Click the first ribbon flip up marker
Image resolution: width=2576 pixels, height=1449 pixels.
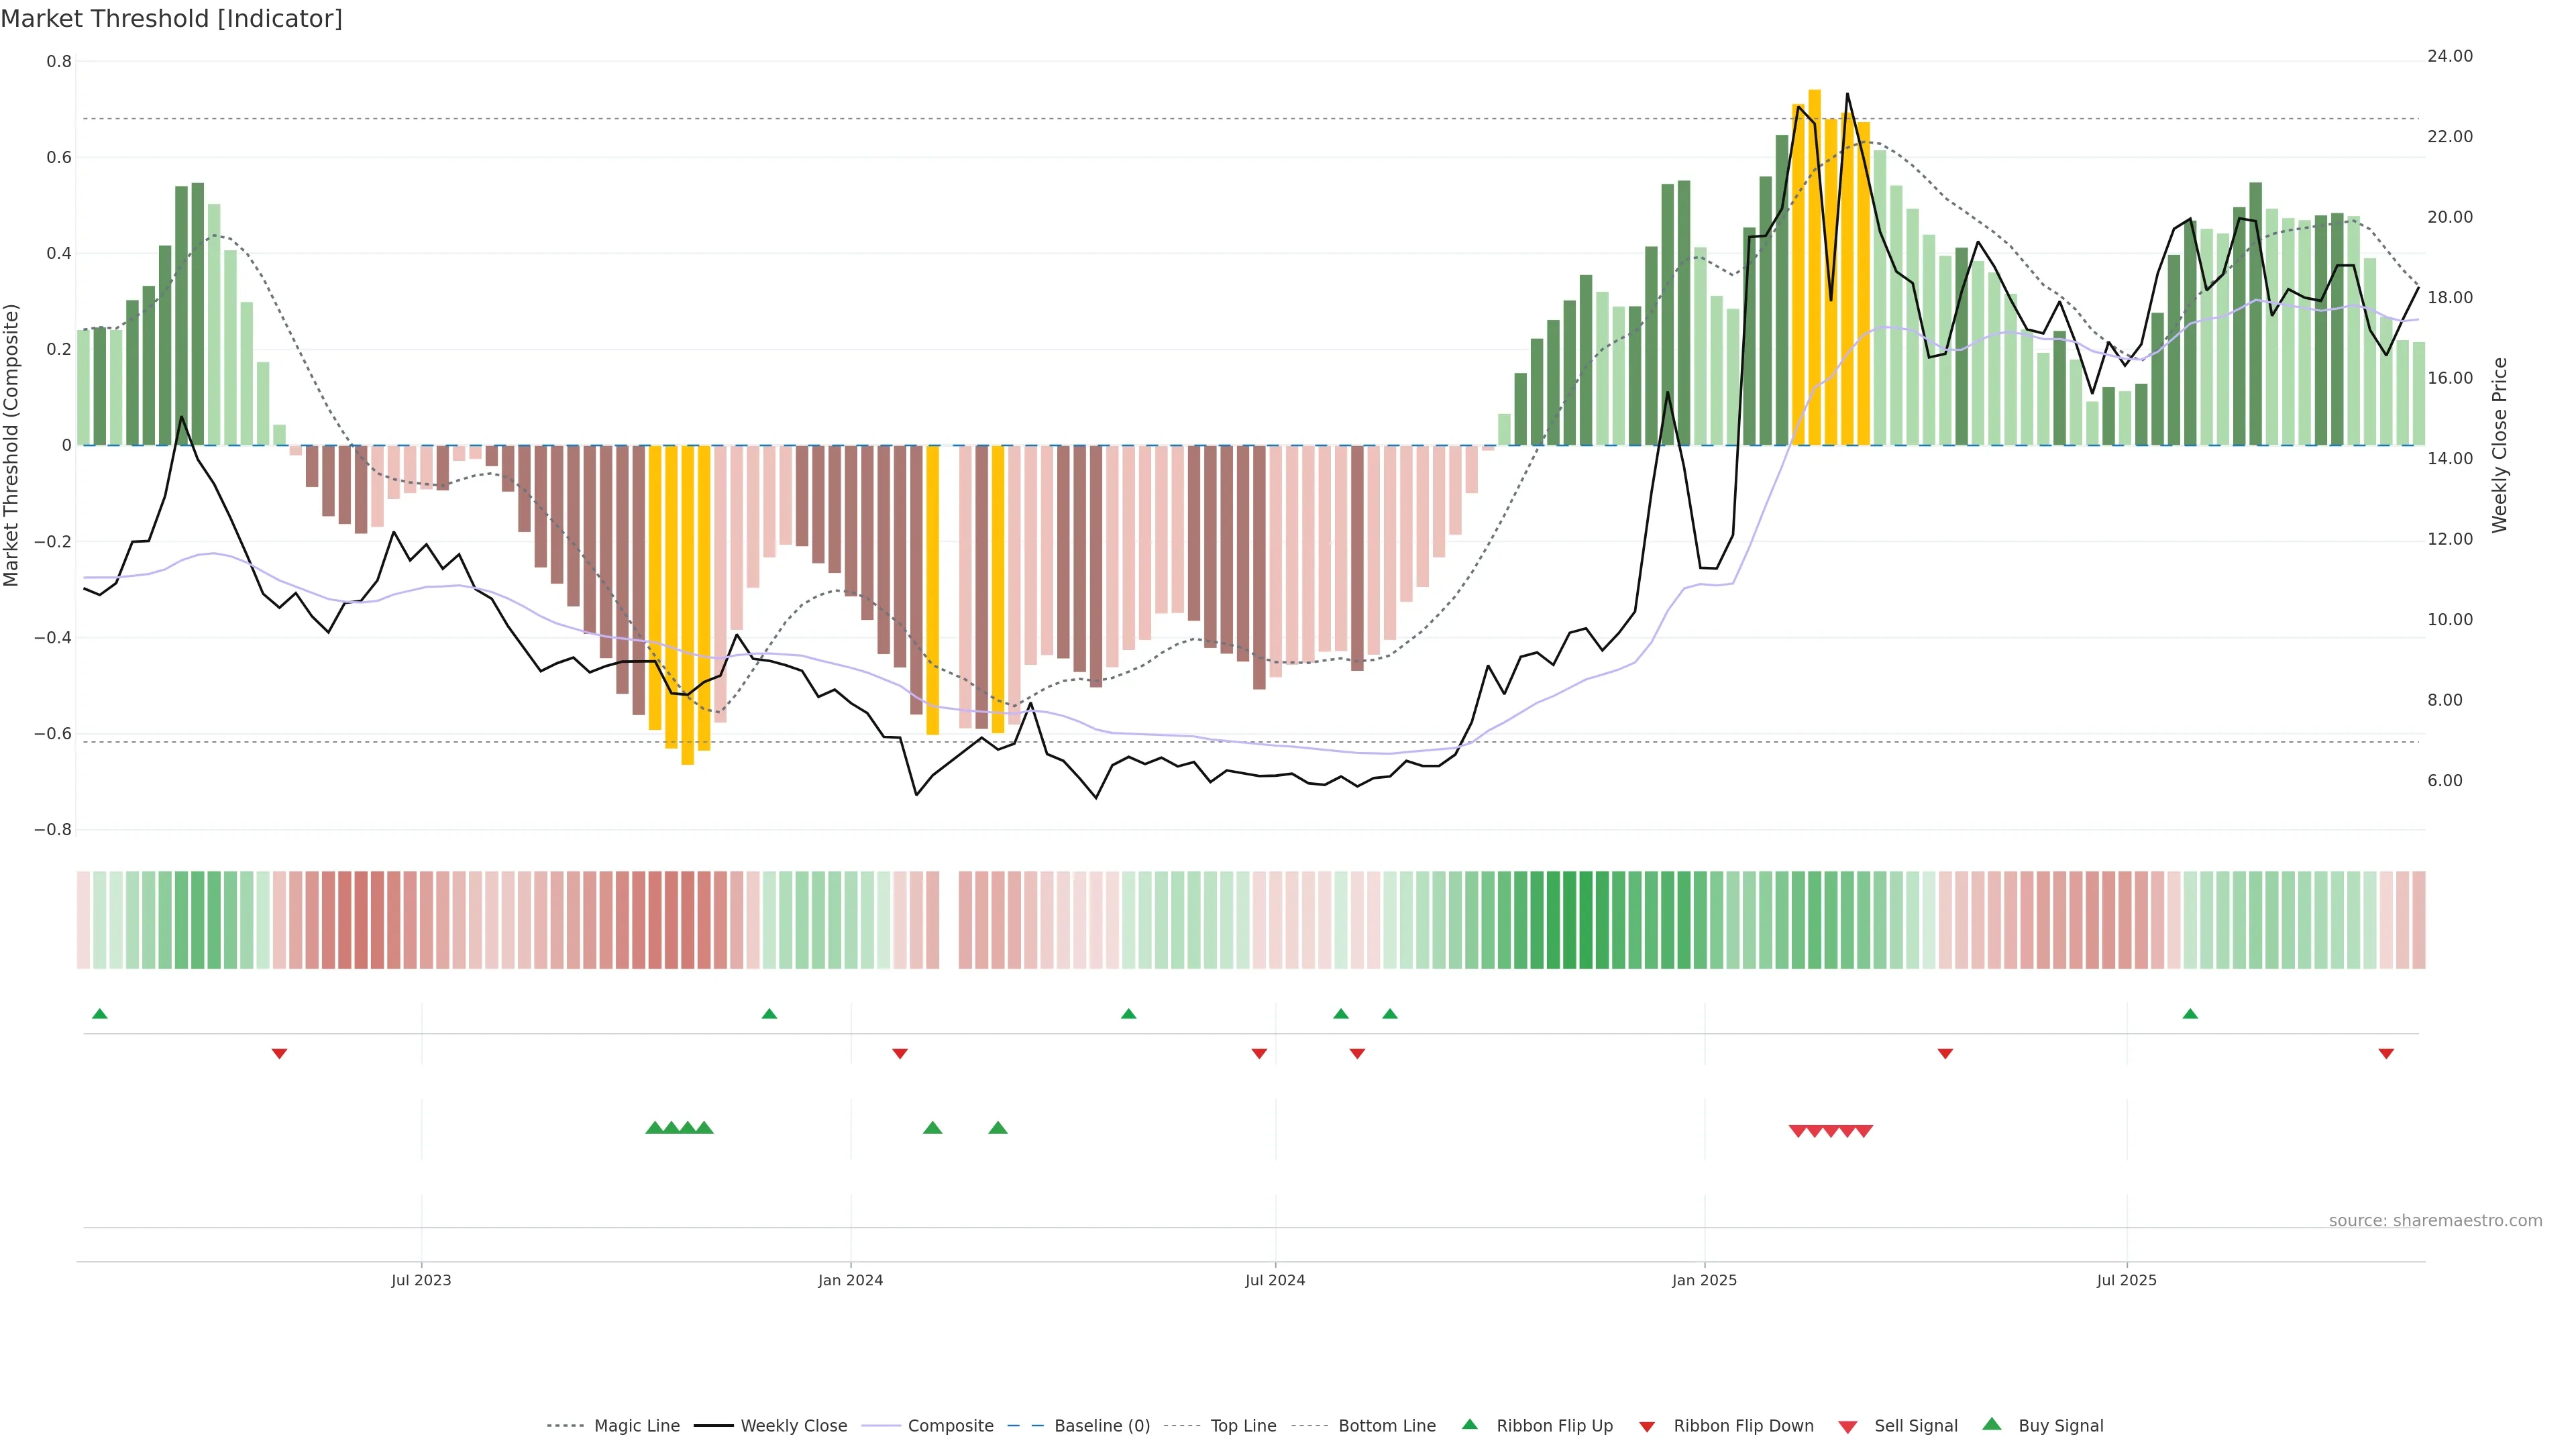[99, 1014]
